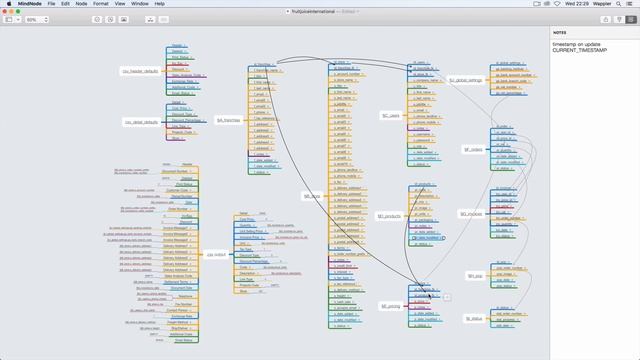Open the Node menu

click(81, 4)
